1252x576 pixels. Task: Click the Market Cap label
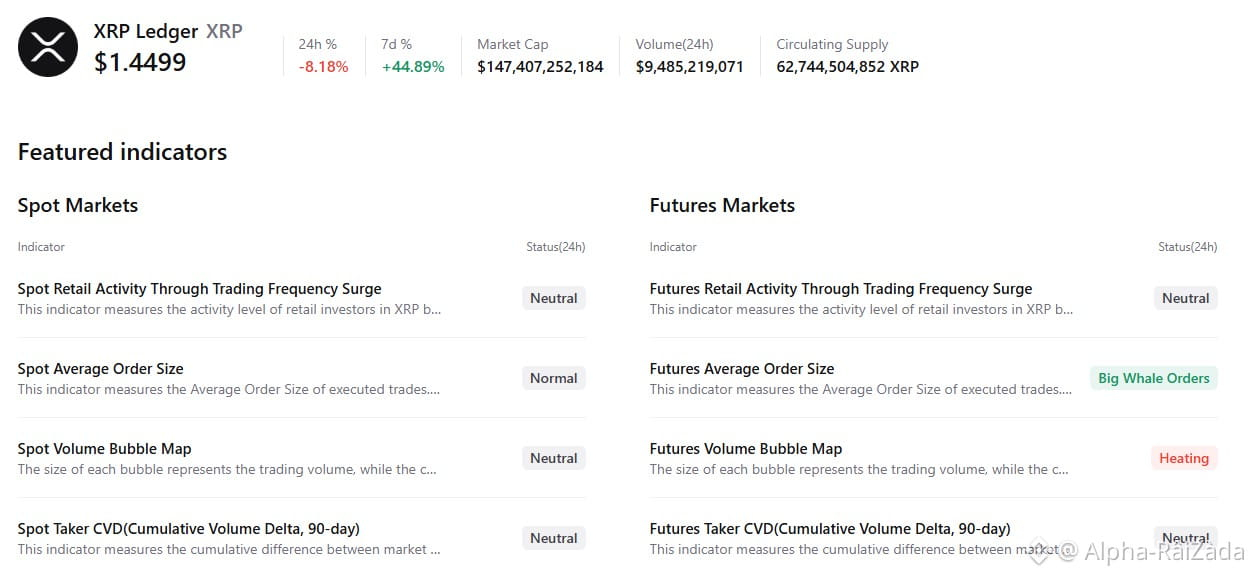(x=513, y=44)
